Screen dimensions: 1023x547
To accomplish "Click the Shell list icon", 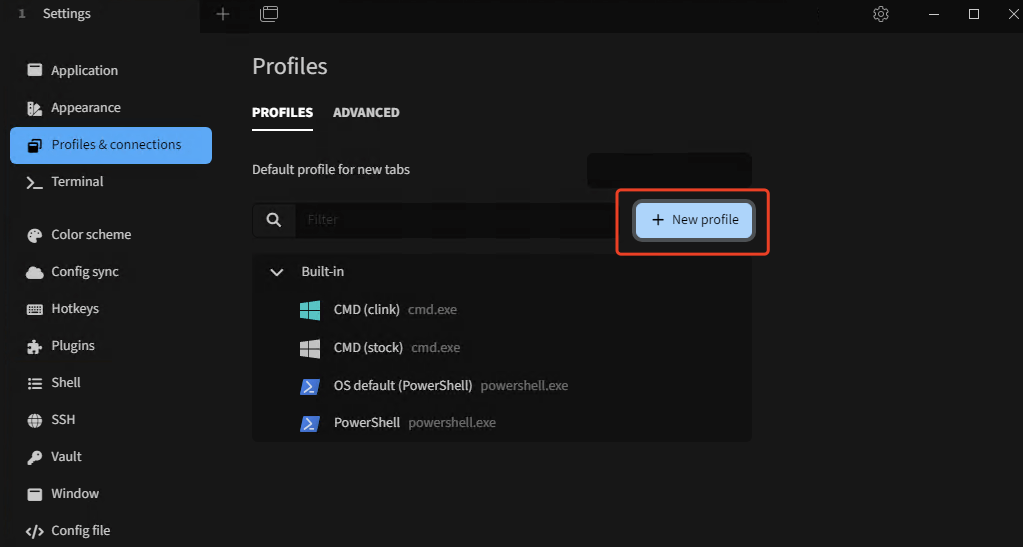I will point(35,383).
